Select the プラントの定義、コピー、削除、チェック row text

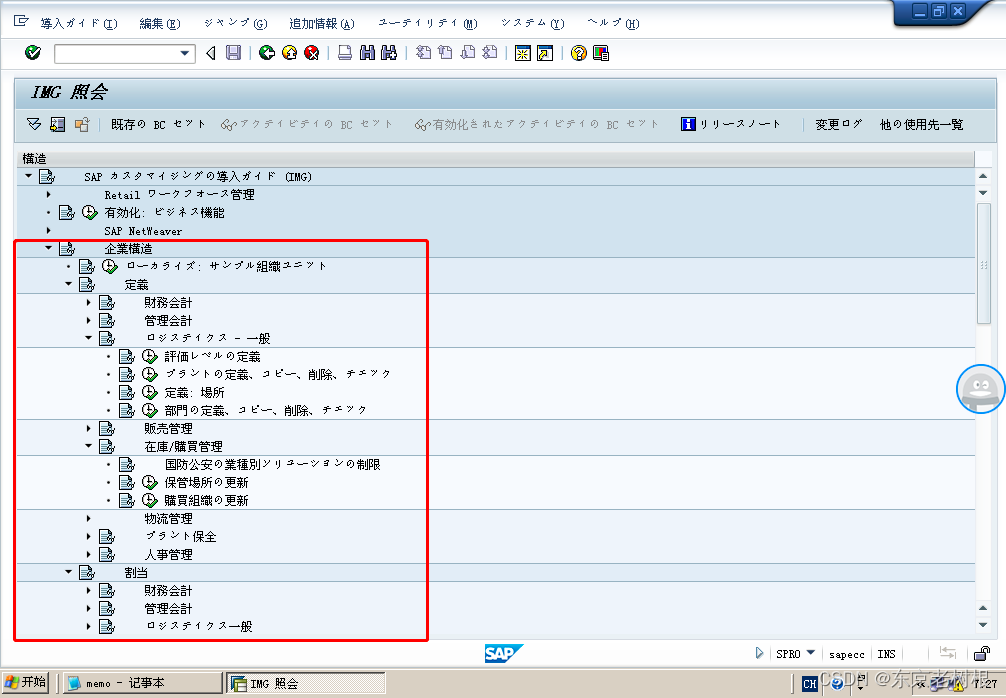pos(278,374)
